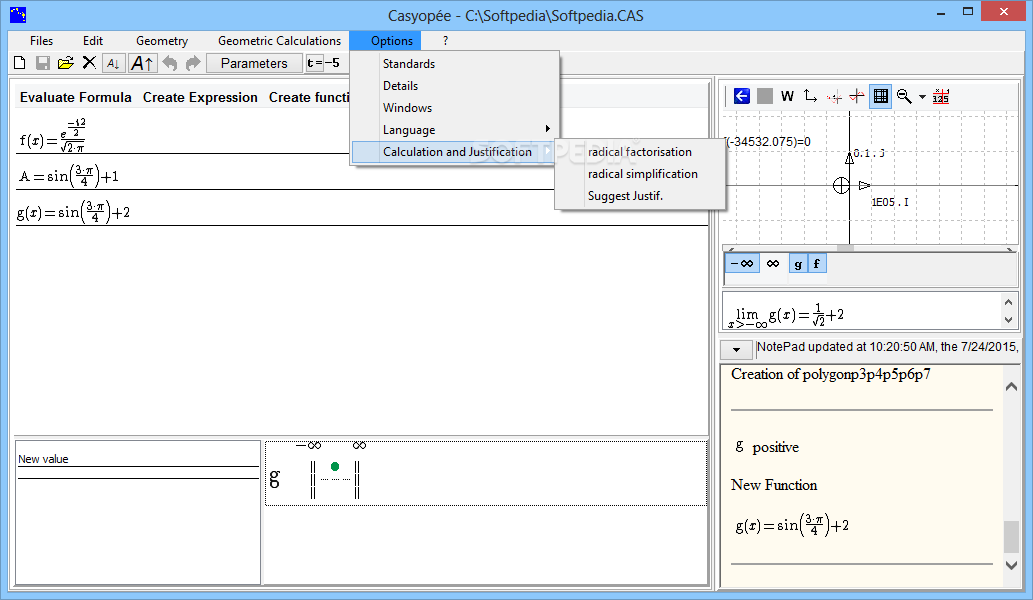Open the ? help menu

click(445, 41)
